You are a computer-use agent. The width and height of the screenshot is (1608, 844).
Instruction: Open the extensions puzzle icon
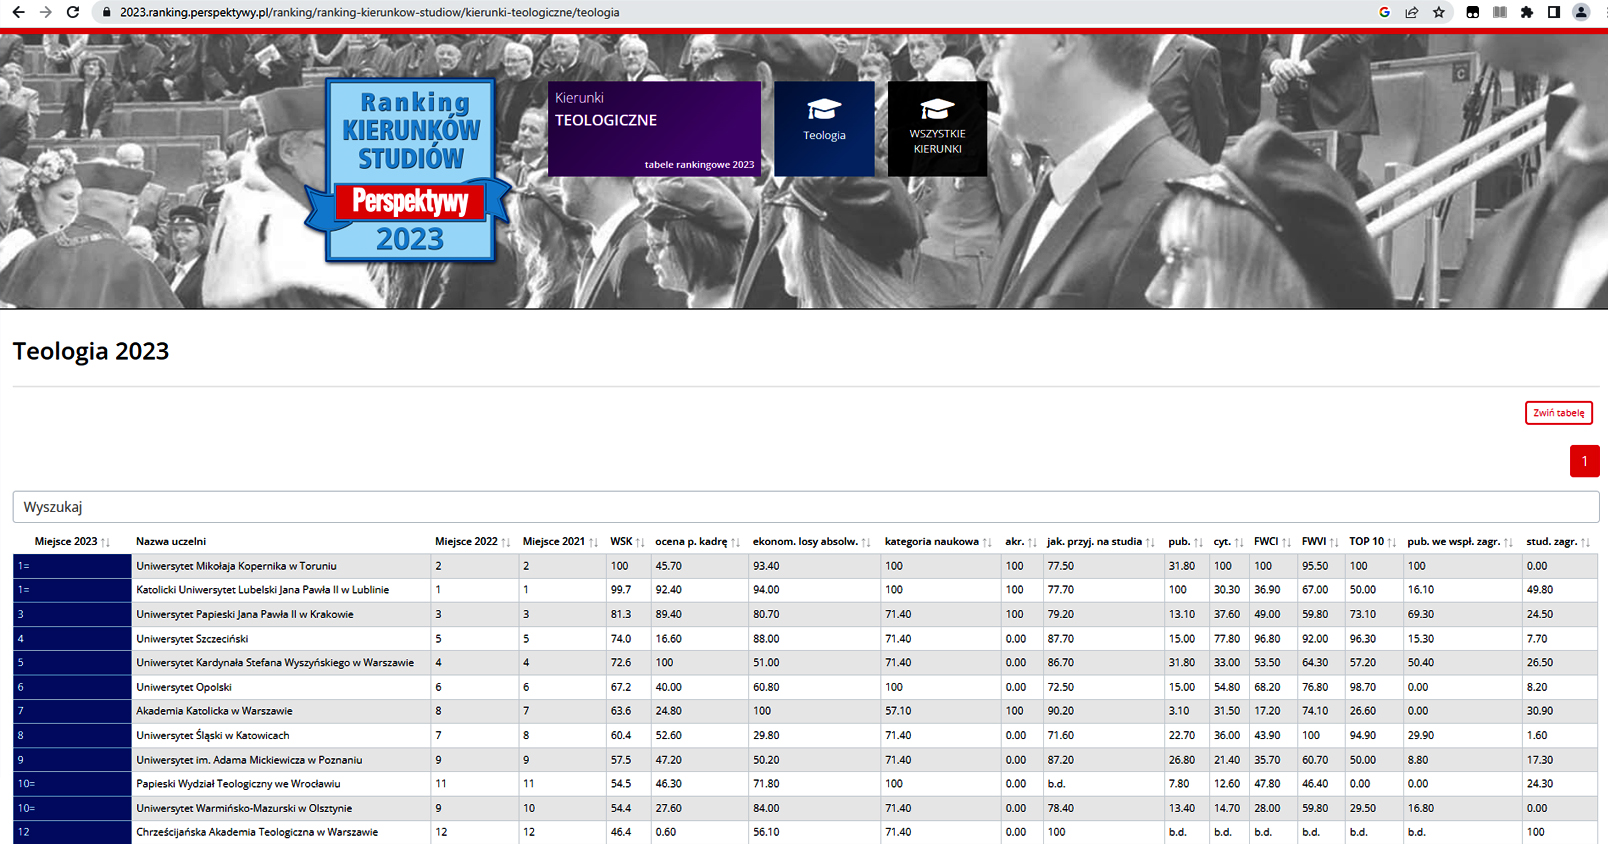pyautogui.click(x=1526, y=12)
